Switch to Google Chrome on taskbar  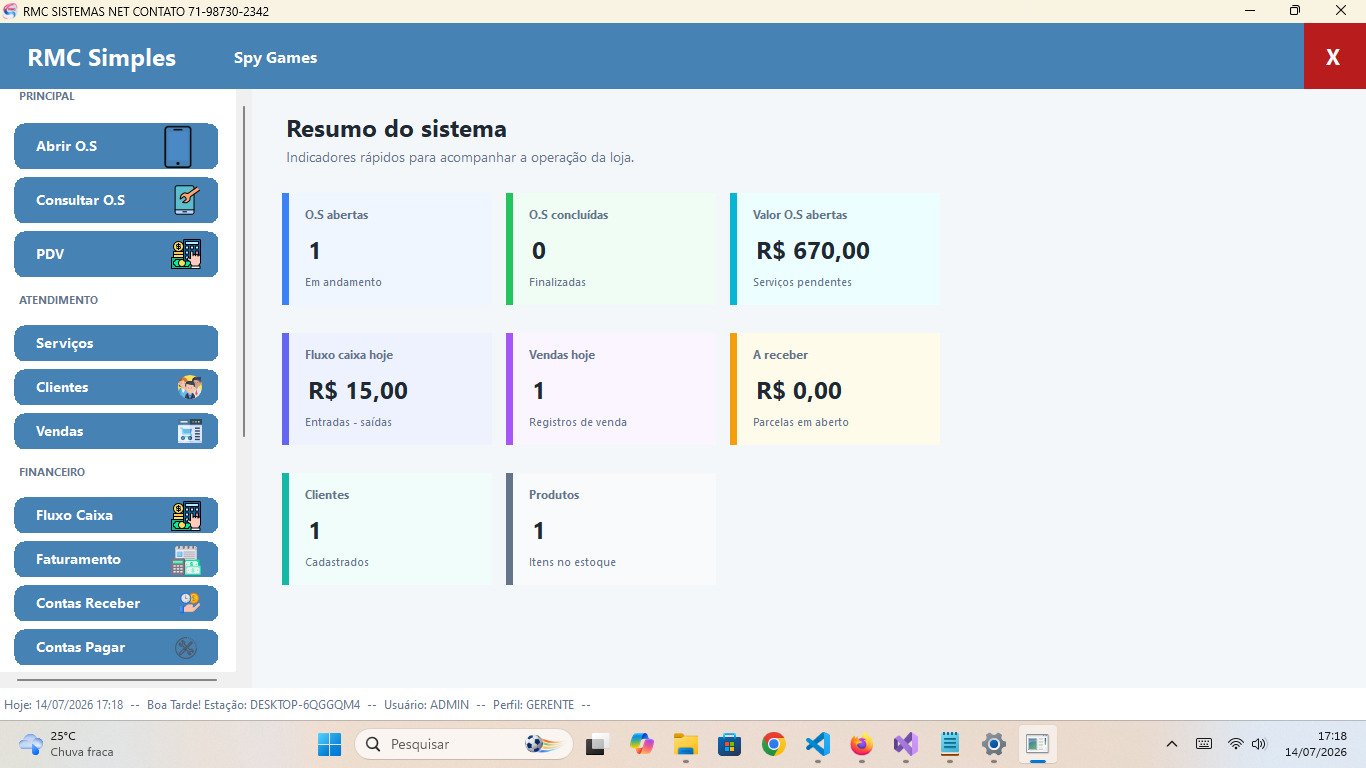[773, 744]
